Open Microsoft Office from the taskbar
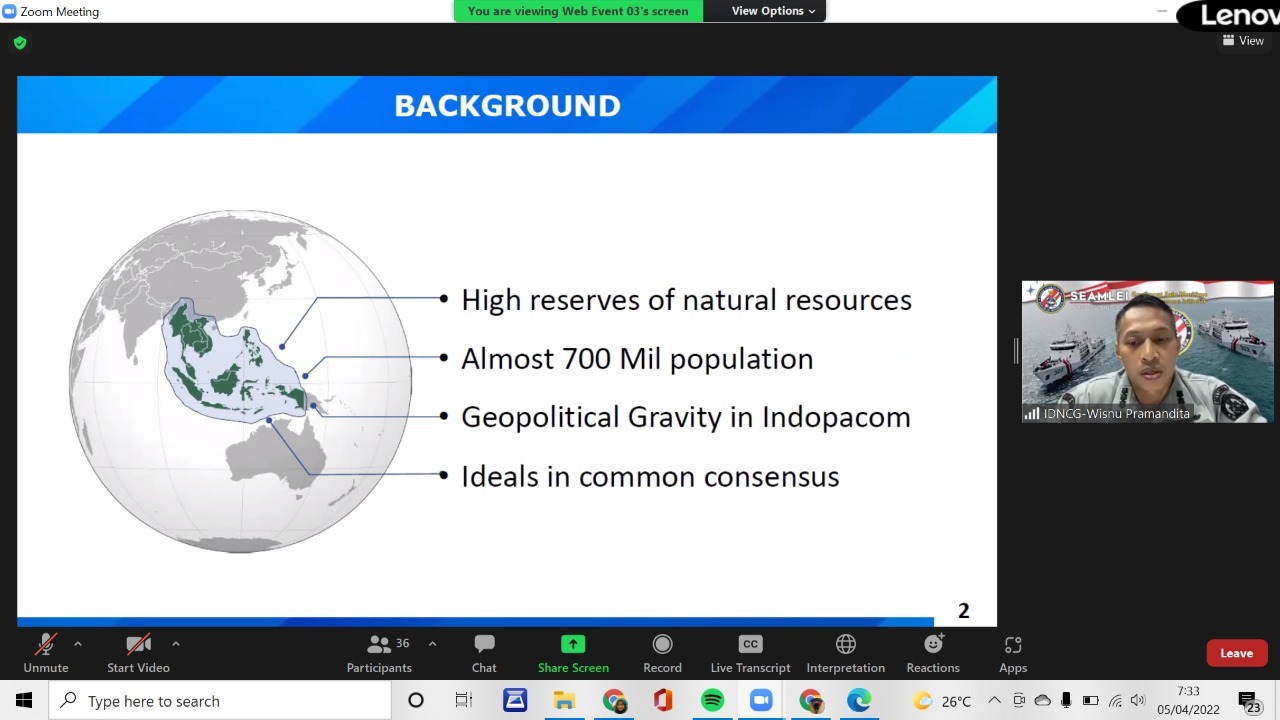This screenshot has height=720, width=1280. point(663,701)
